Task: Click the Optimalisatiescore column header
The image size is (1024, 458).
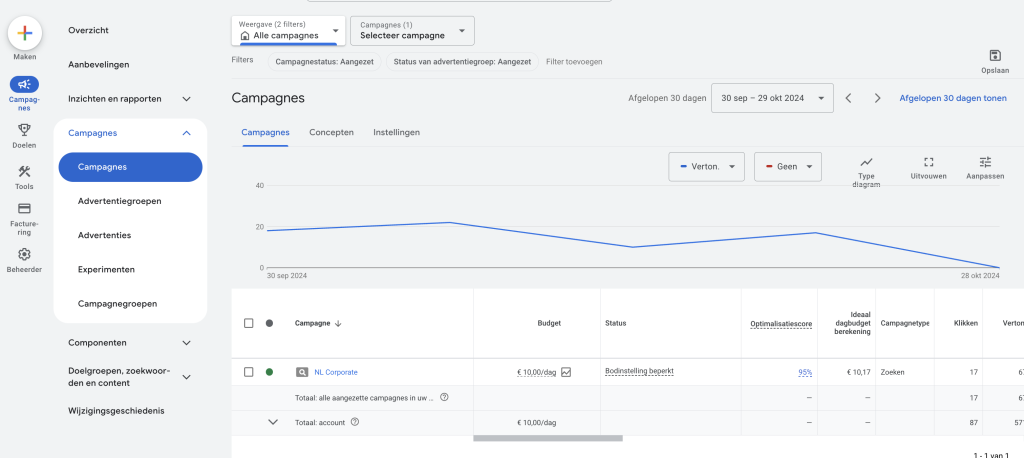Action: tap(781, 323)
